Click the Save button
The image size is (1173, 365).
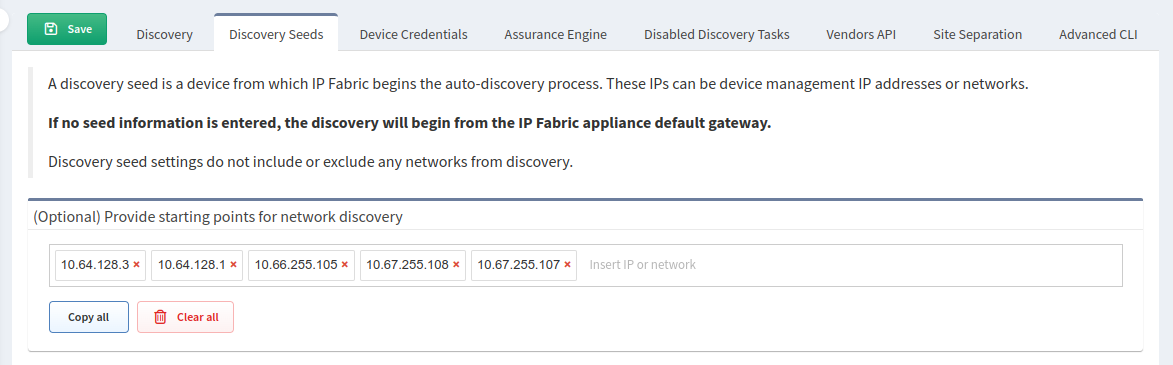pos(67,29)
